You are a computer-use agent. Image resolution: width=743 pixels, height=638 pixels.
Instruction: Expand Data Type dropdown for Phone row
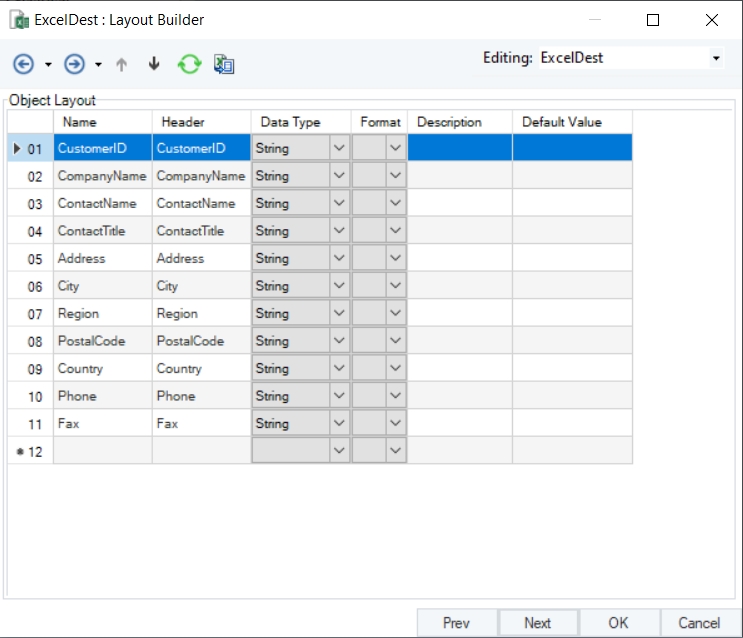tap(339, 396)
